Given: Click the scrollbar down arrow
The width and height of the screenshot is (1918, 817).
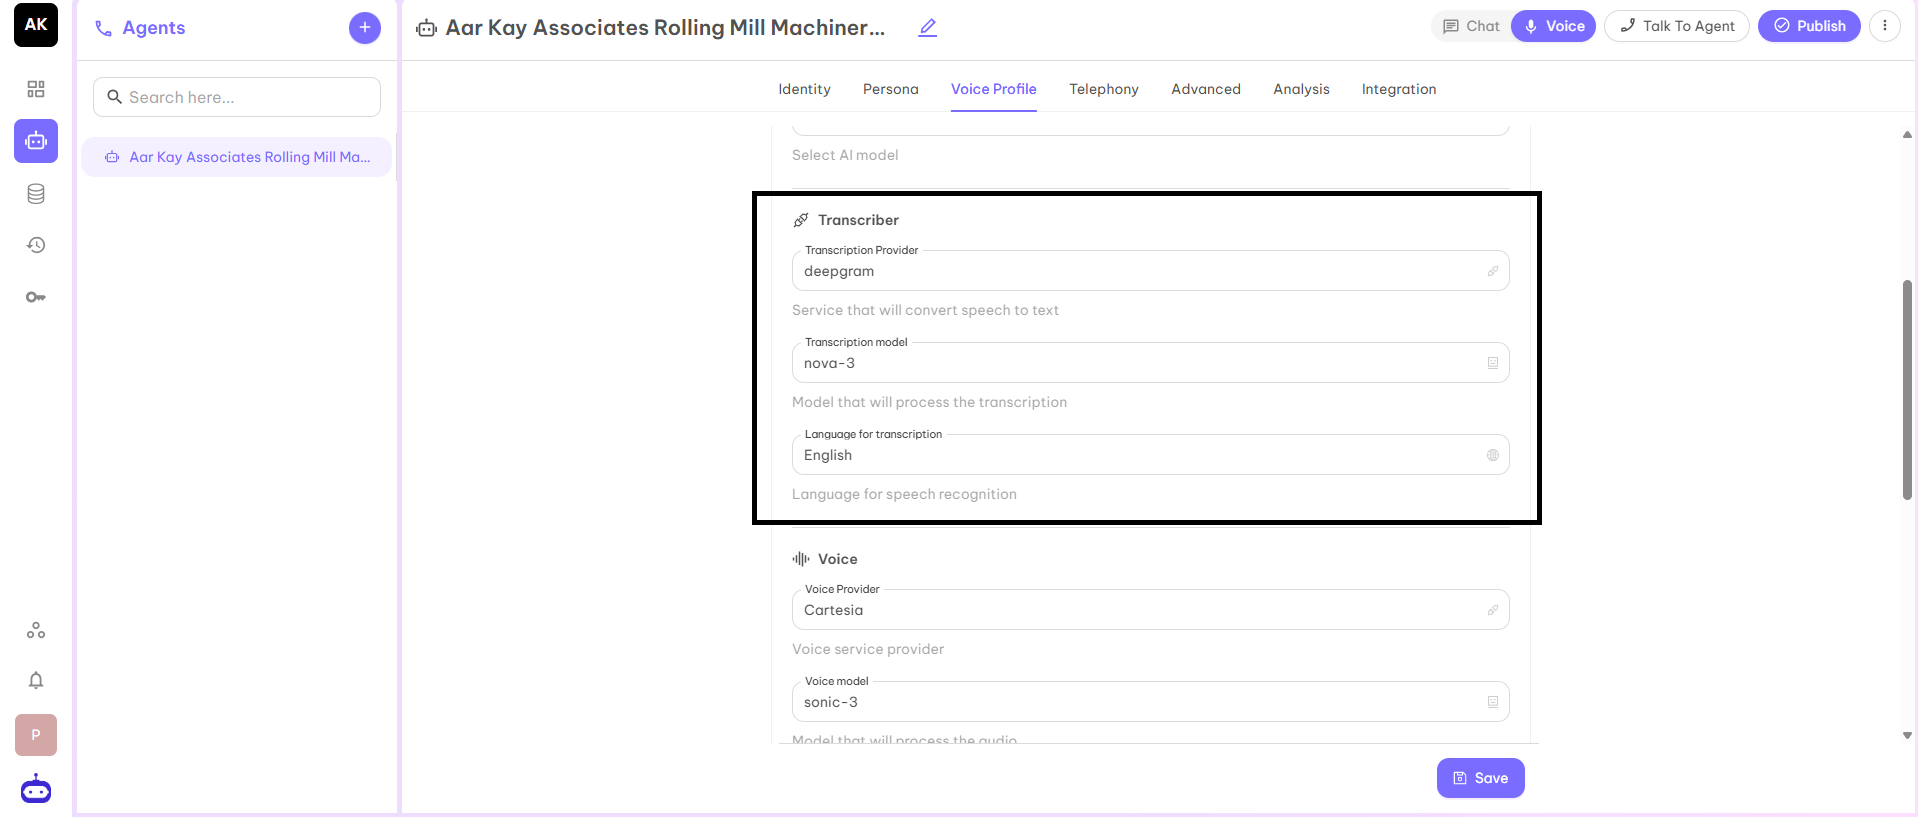Looking at the screenshot, I should point(1907,735).
